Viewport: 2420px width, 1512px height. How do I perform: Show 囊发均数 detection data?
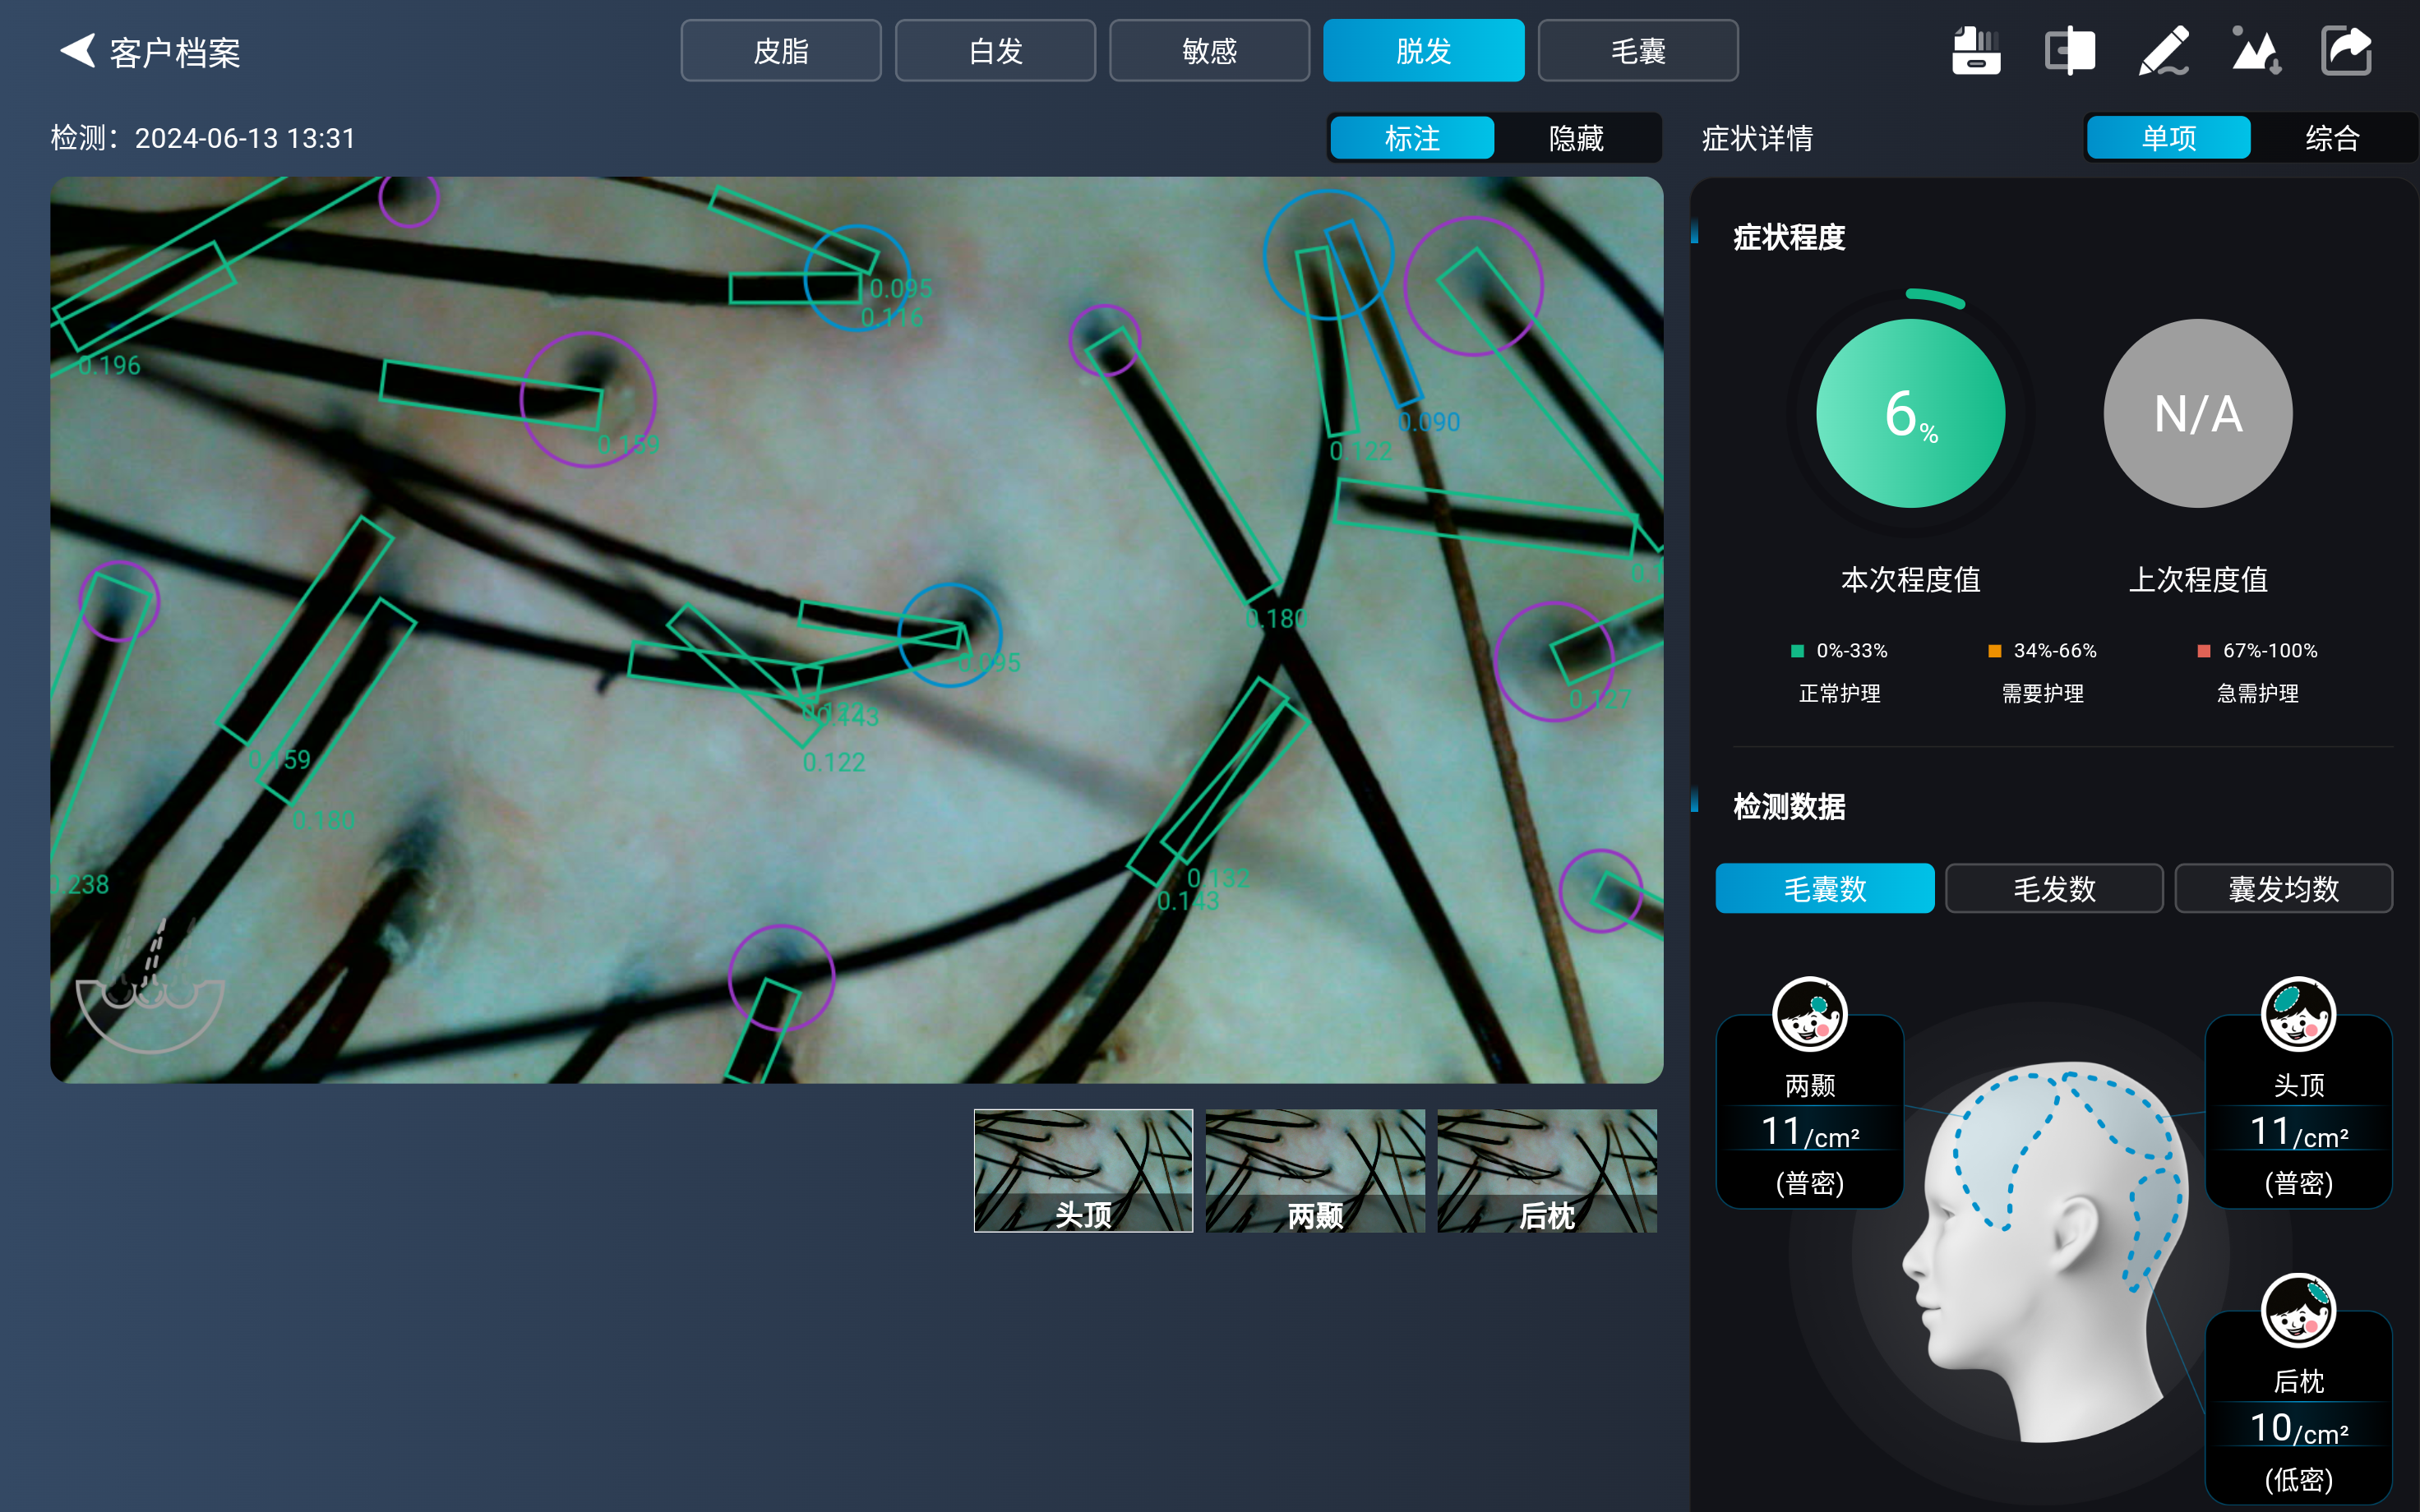coord(2283,888)
